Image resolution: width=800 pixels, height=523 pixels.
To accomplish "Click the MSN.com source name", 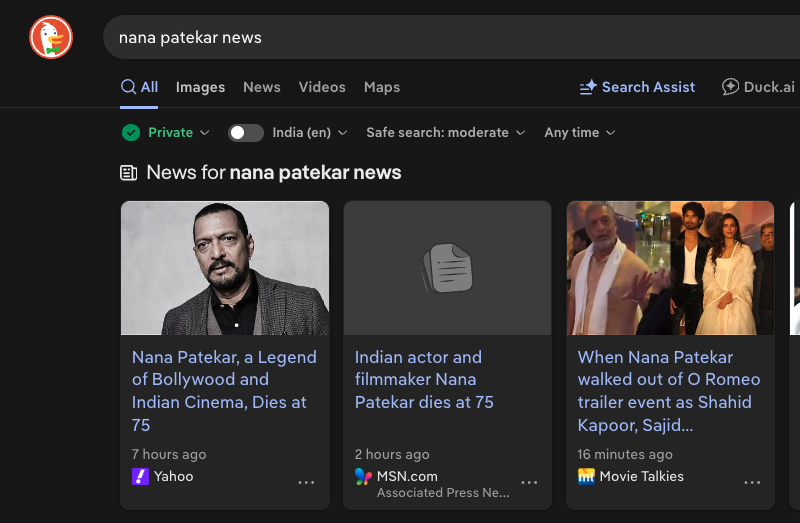I will pyautogui.click(x=407, y=476).
